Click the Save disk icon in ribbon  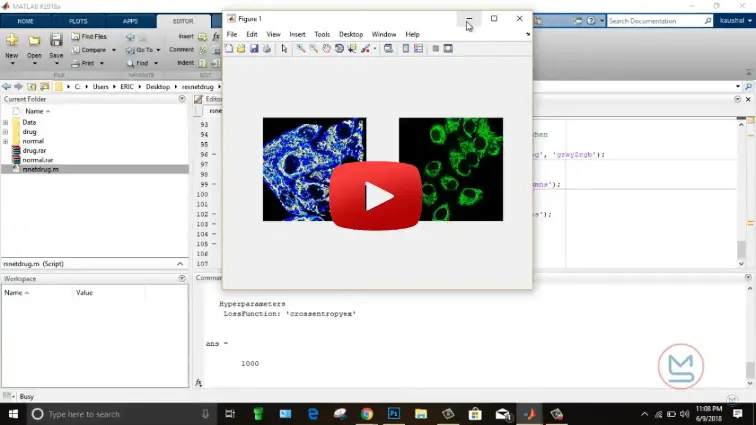[x=56, y=40]
